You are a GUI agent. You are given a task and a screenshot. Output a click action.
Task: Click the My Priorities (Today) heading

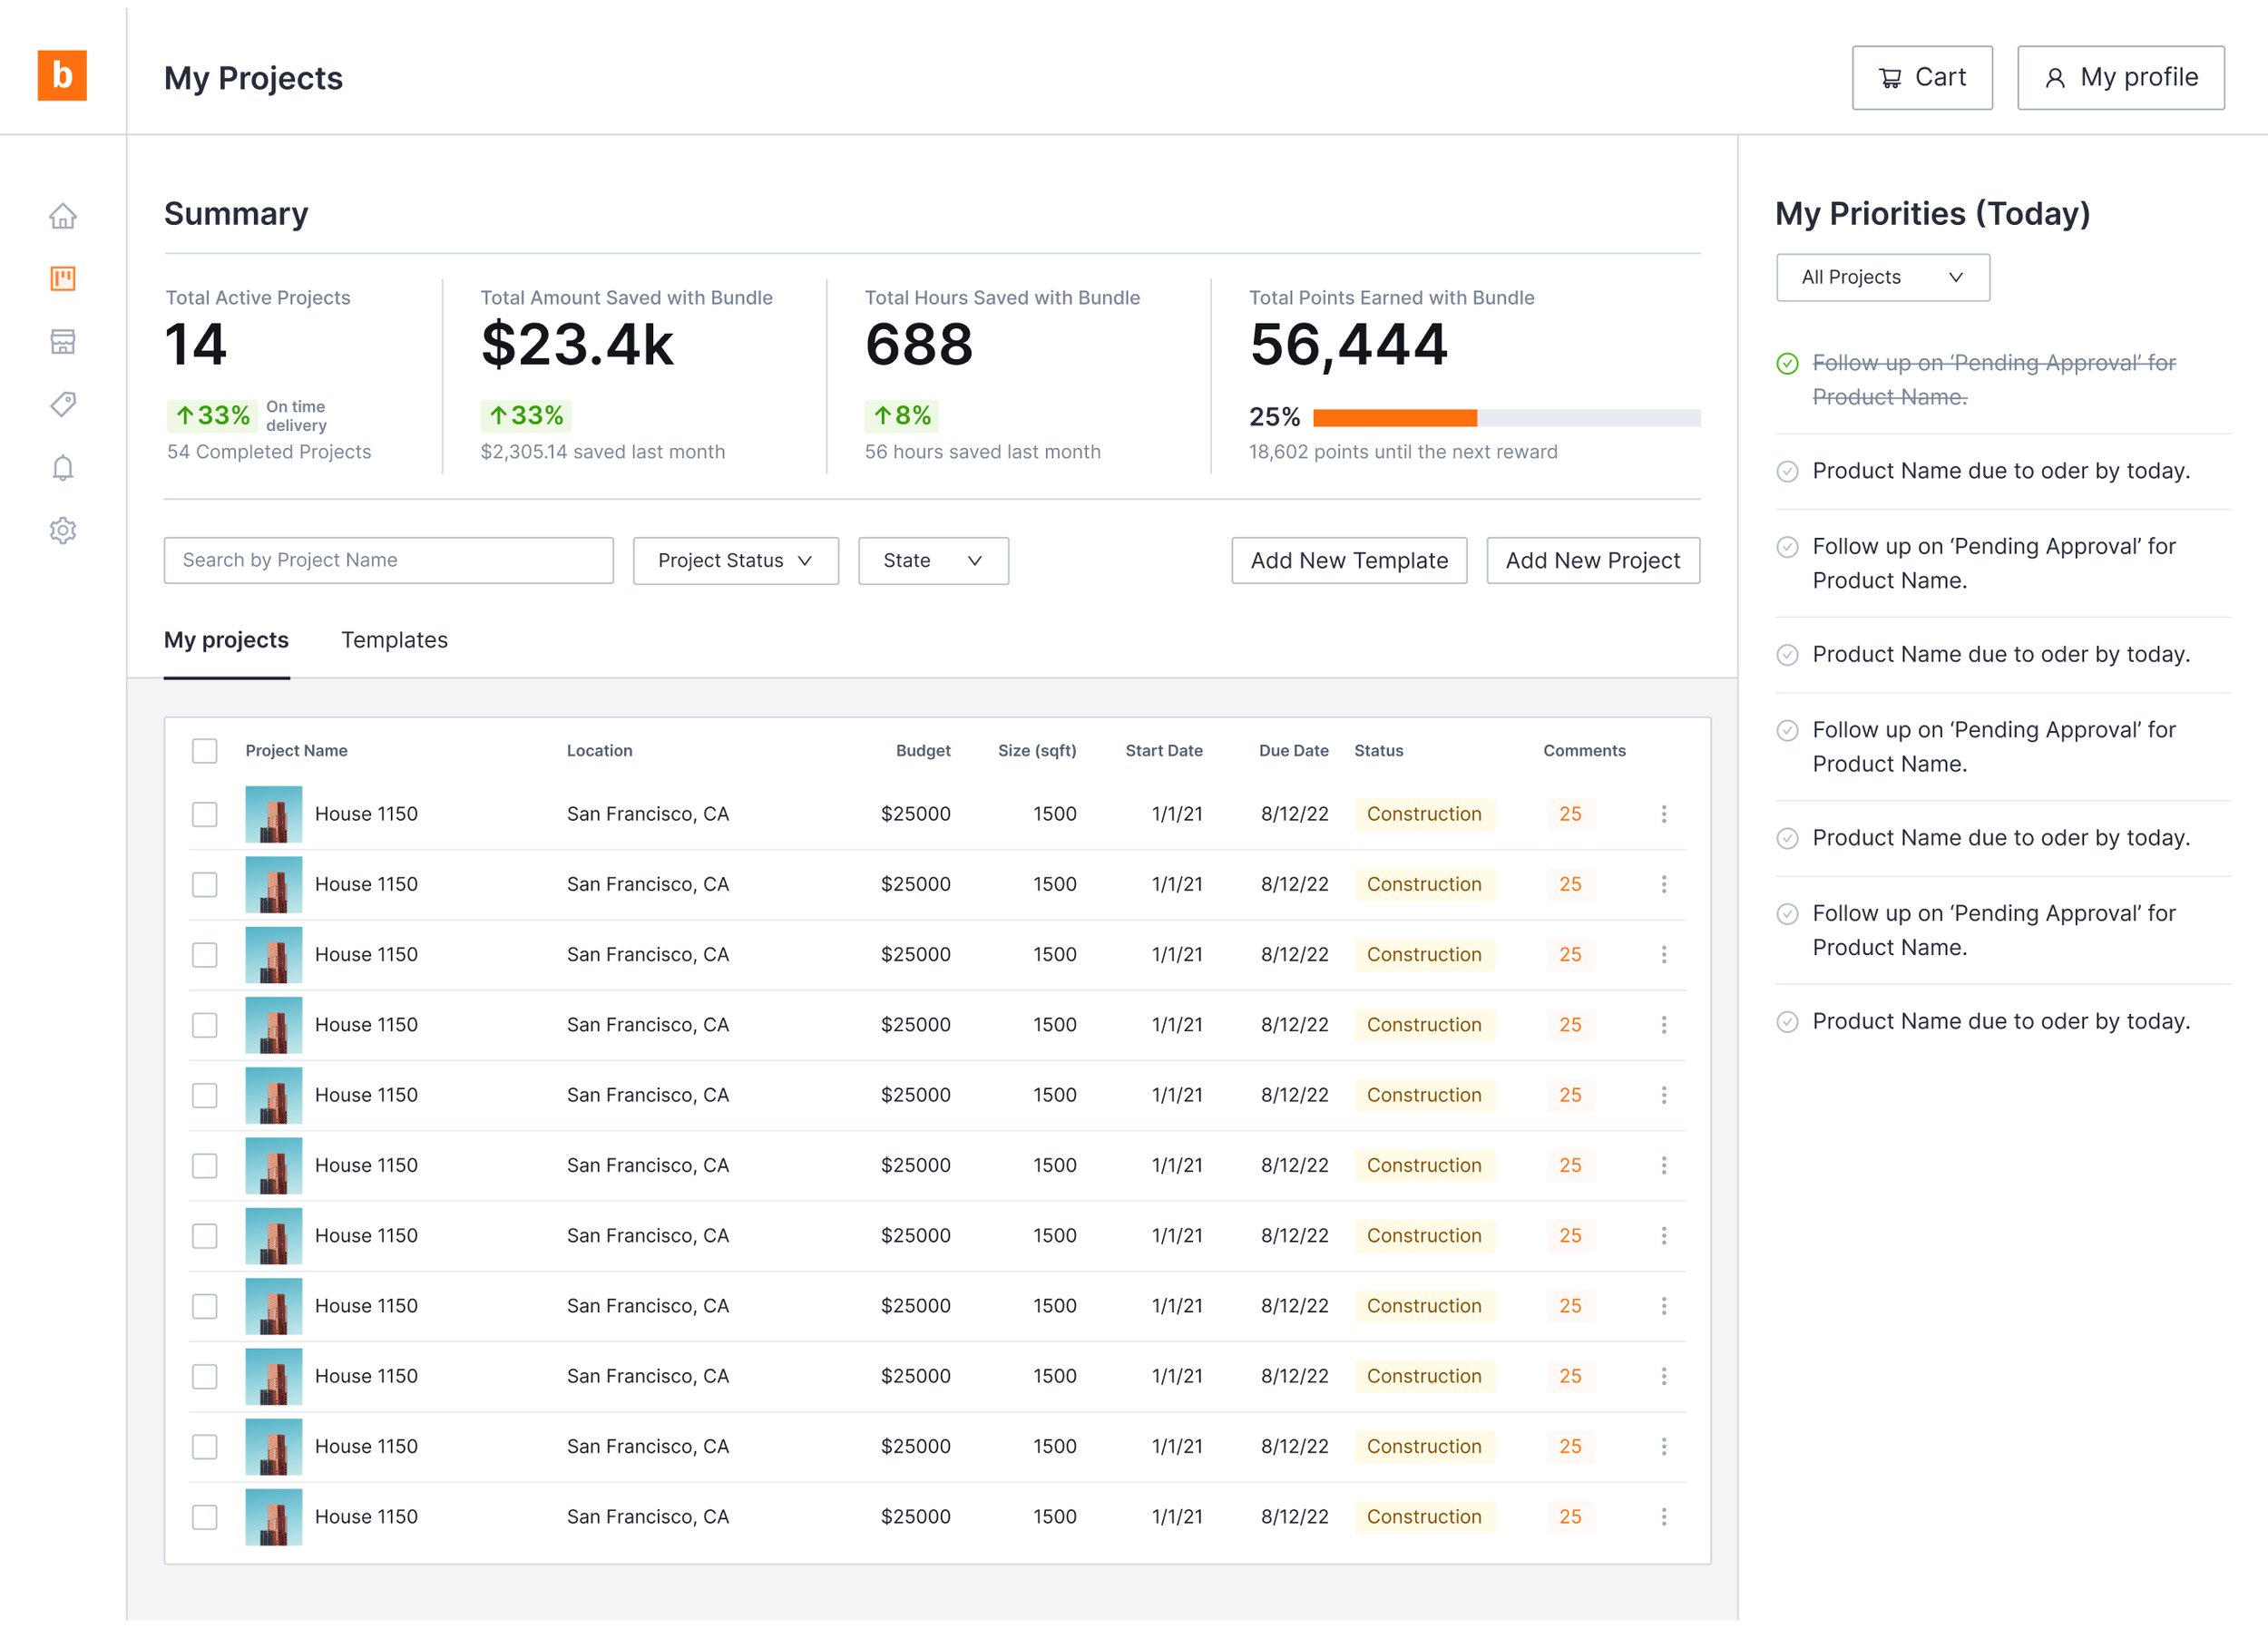[1932, 214]
